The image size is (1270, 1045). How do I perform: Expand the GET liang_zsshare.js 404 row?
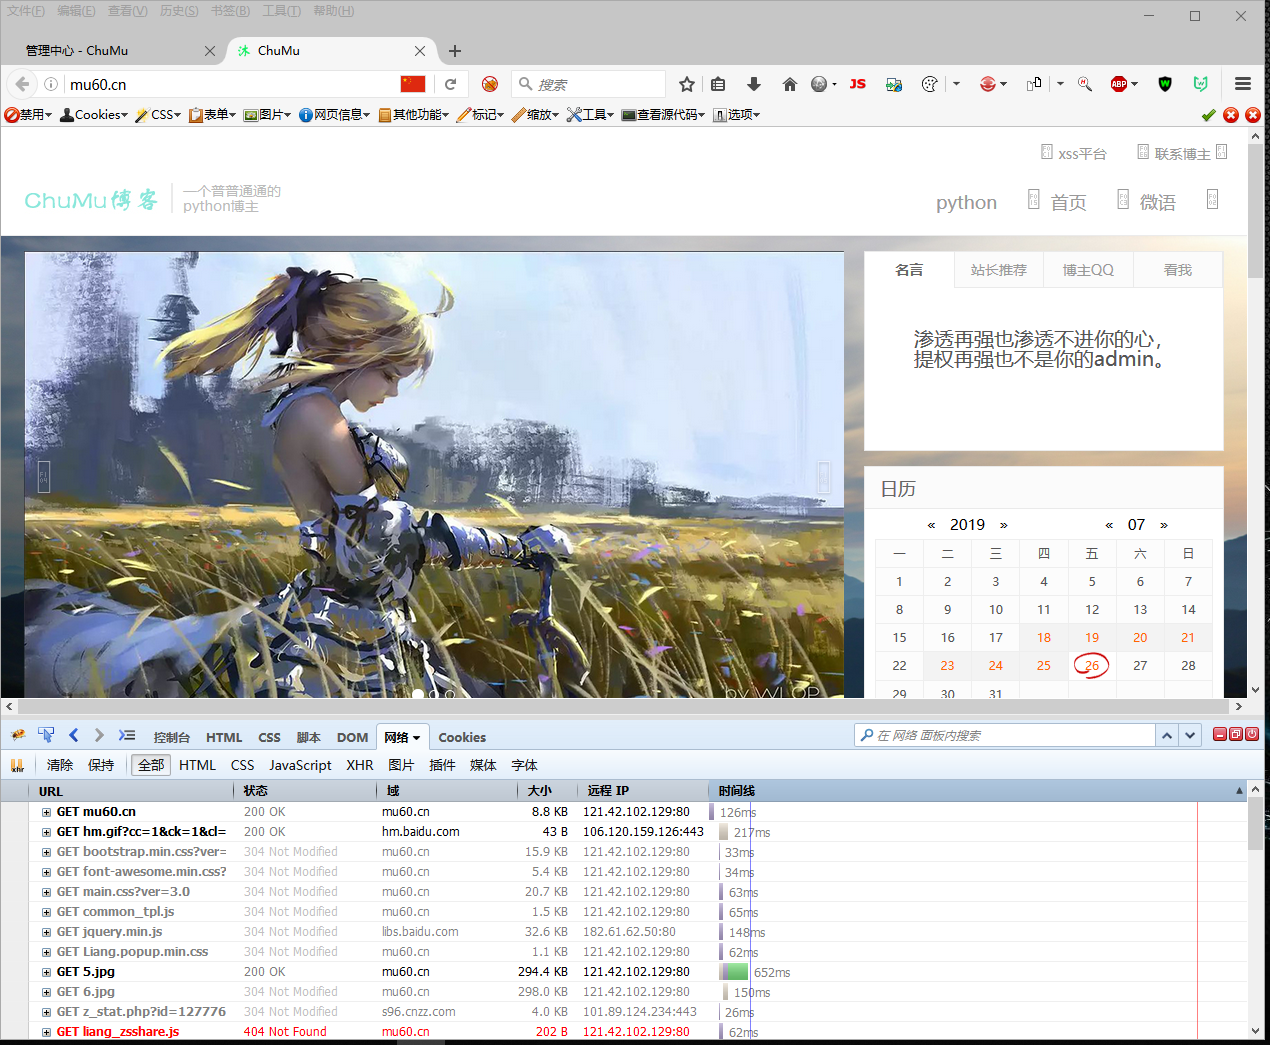pyautogui.click(x=46, y=1032)
